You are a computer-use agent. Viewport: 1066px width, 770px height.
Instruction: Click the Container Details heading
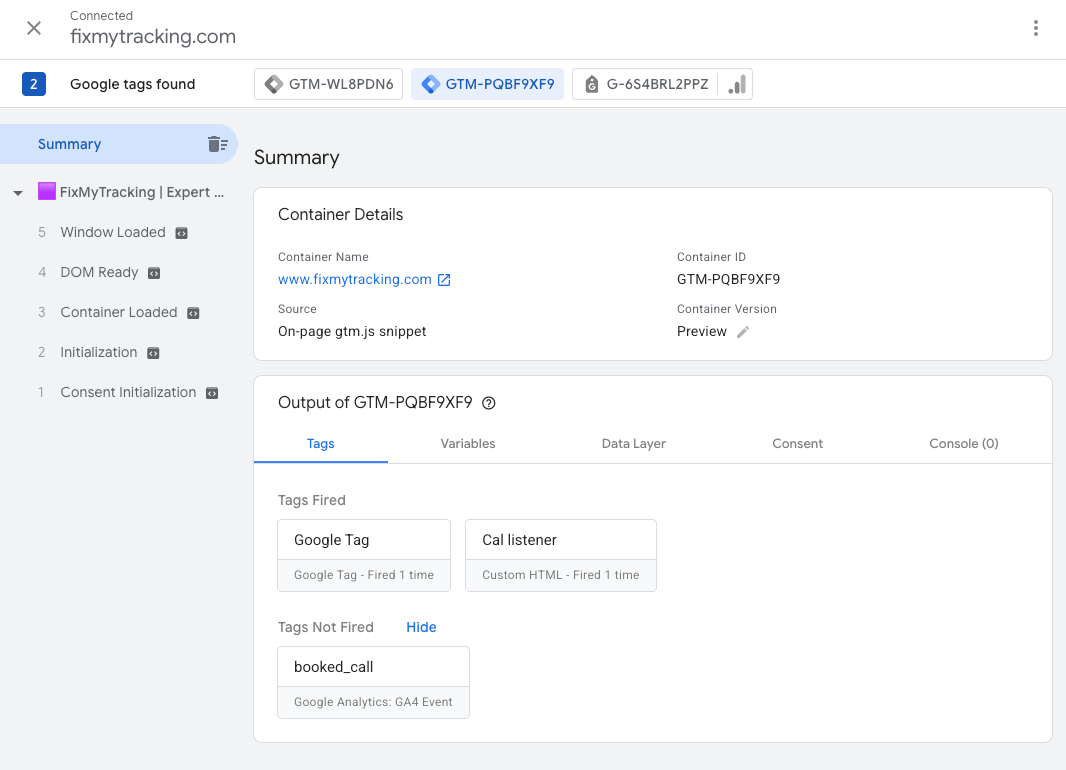pyautogui.click(x=341, y=215)
